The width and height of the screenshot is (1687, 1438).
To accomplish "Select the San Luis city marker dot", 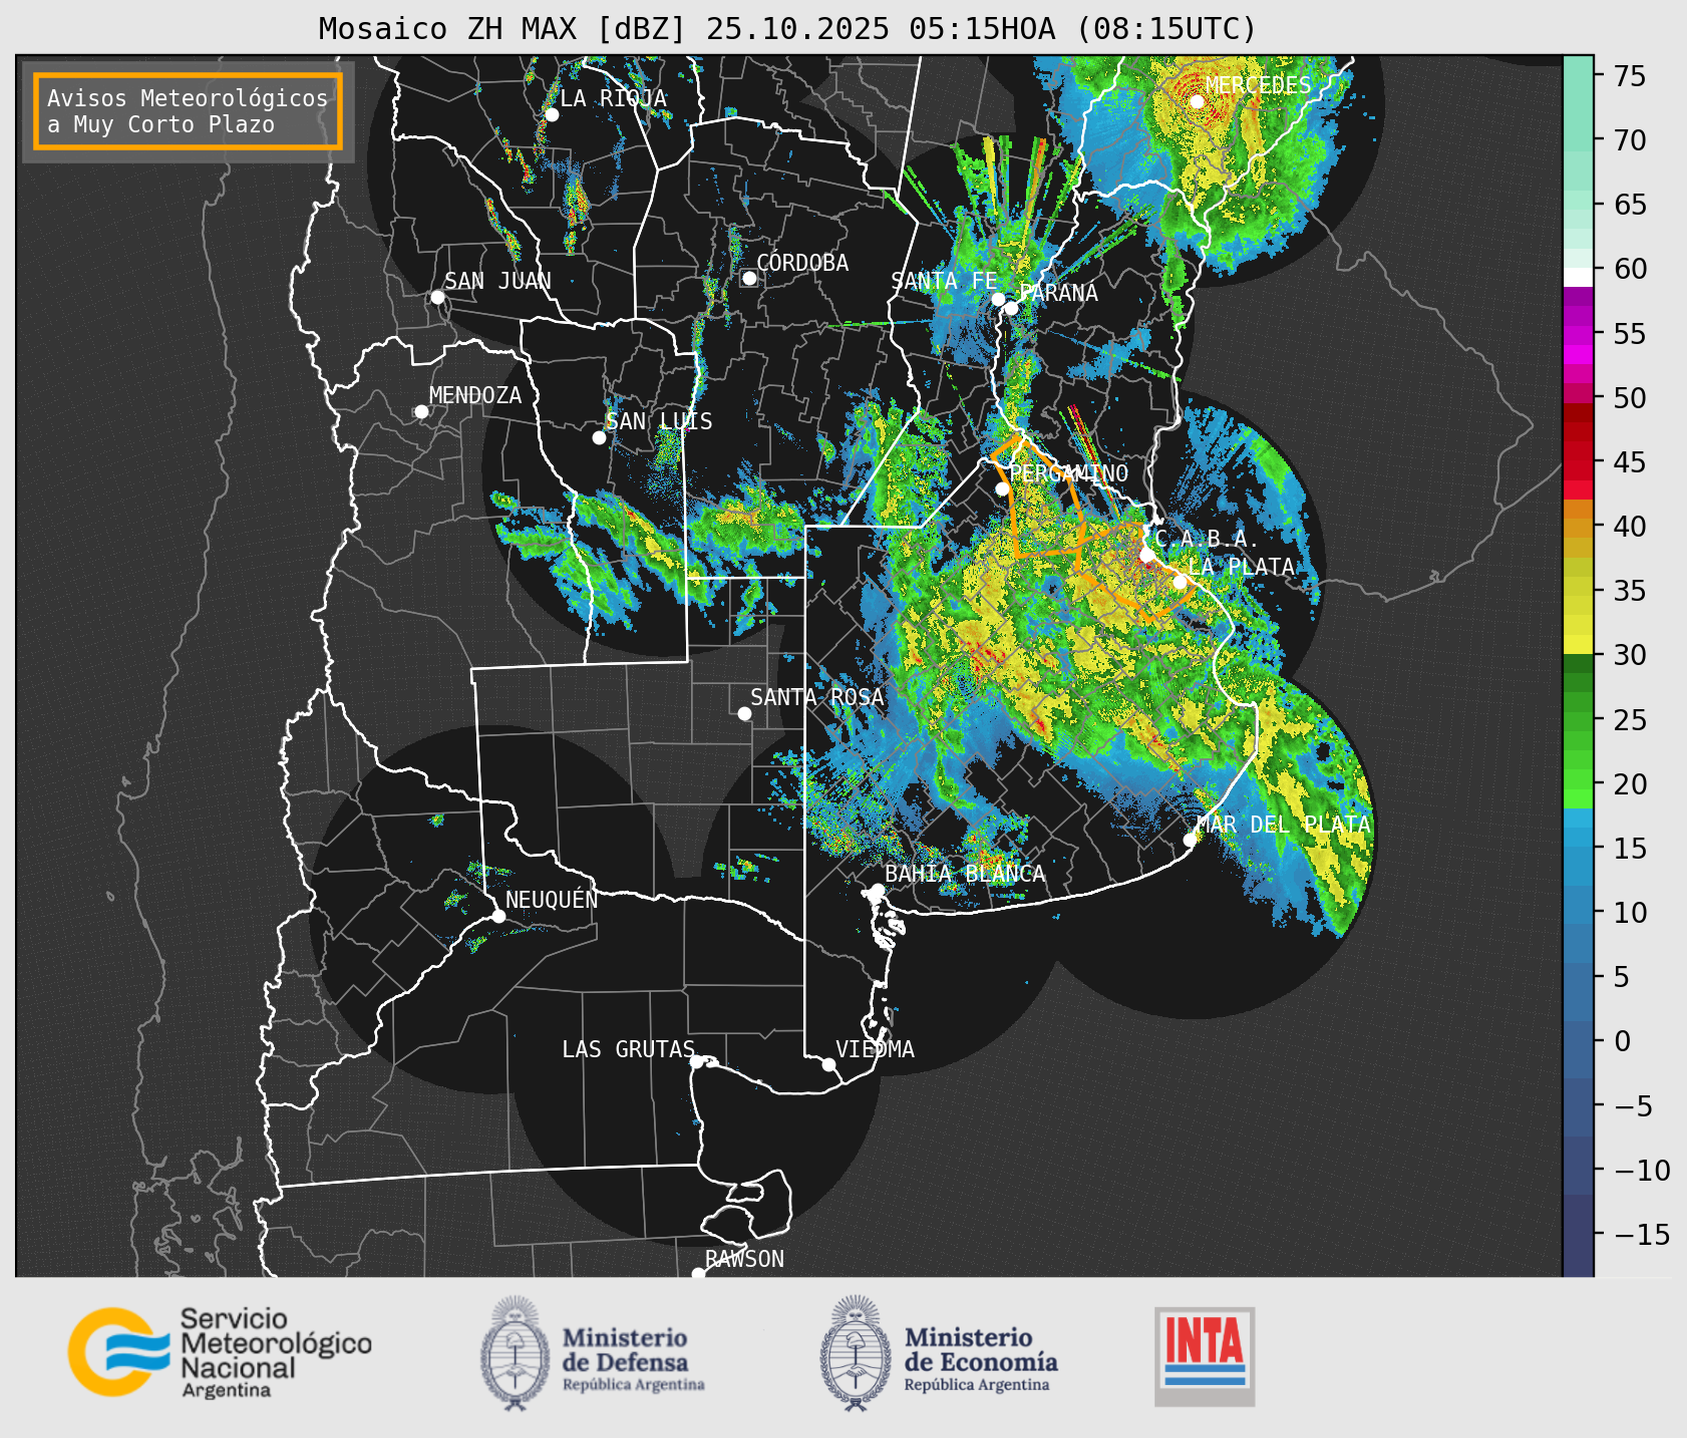I will (599, 438).
